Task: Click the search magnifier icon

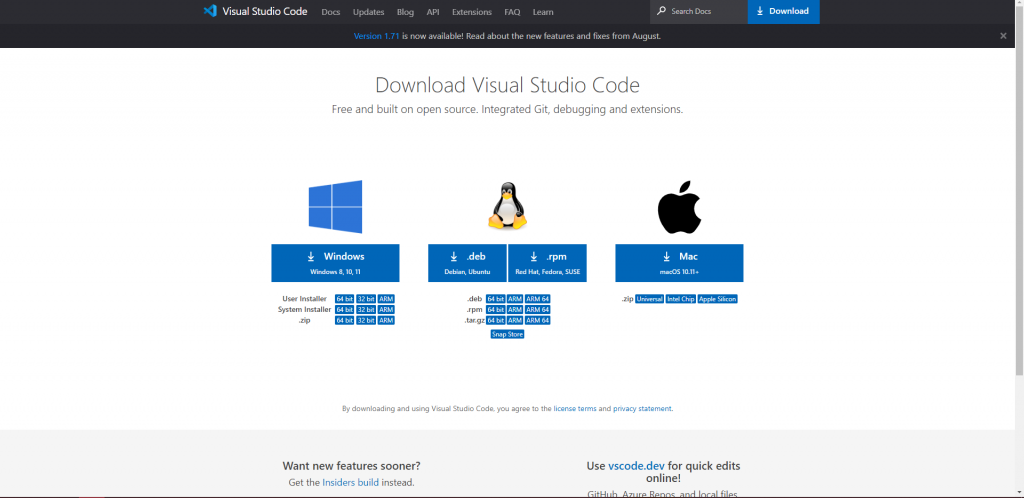Action: (x=661, y=11)
